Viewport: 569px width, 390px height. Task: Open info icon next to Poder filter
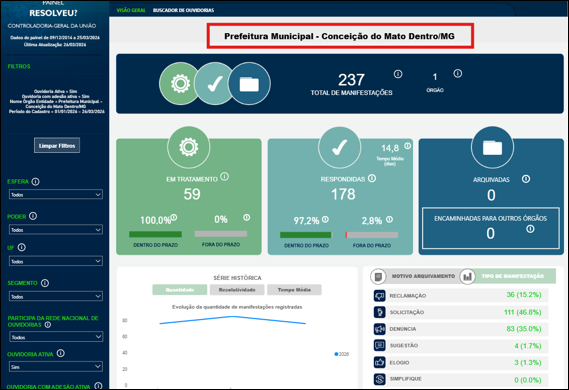(33, 216)
